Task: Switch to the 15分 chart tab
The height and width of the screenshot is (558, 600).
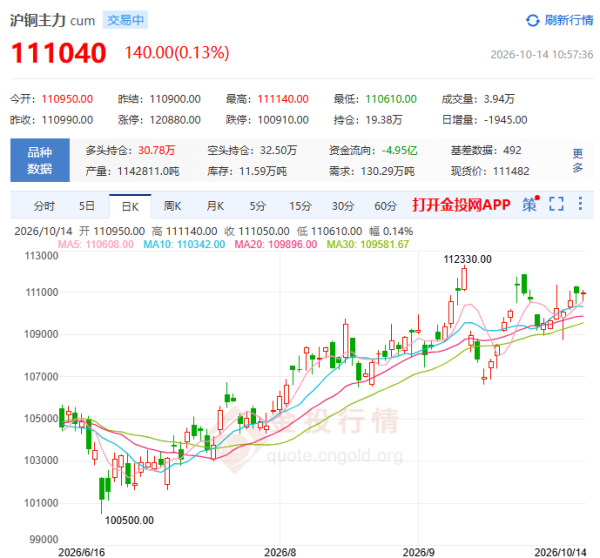Action: pyautogui.click(x=300, y=206)
